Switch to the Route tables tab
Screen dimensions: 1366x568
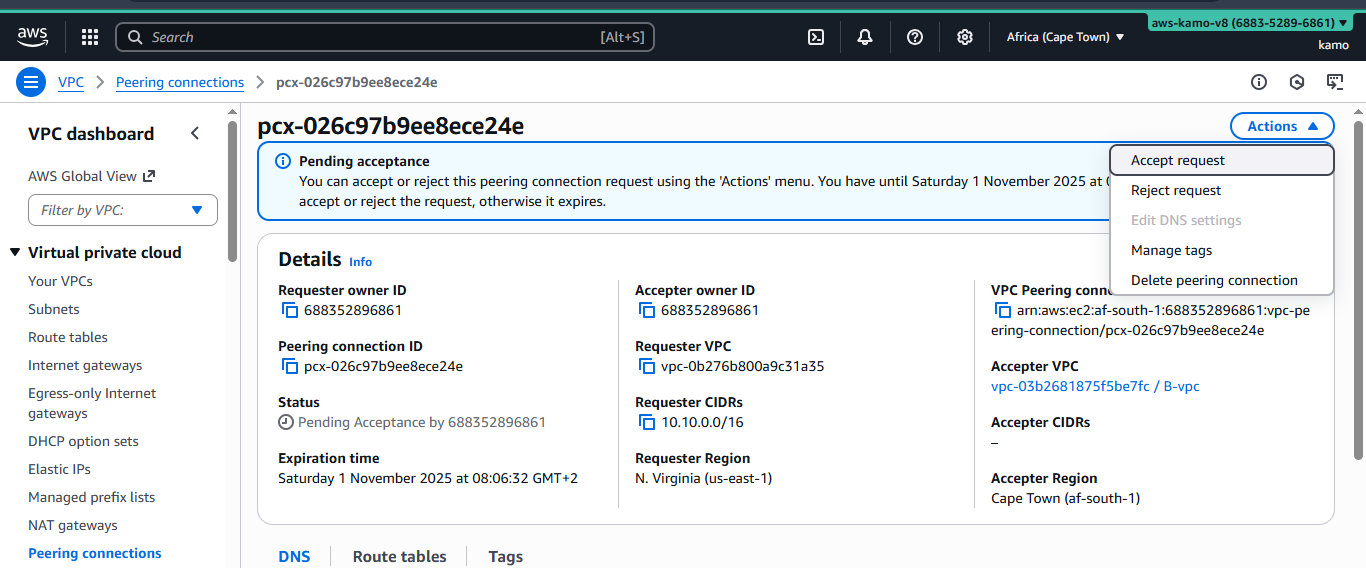(400, 556)
